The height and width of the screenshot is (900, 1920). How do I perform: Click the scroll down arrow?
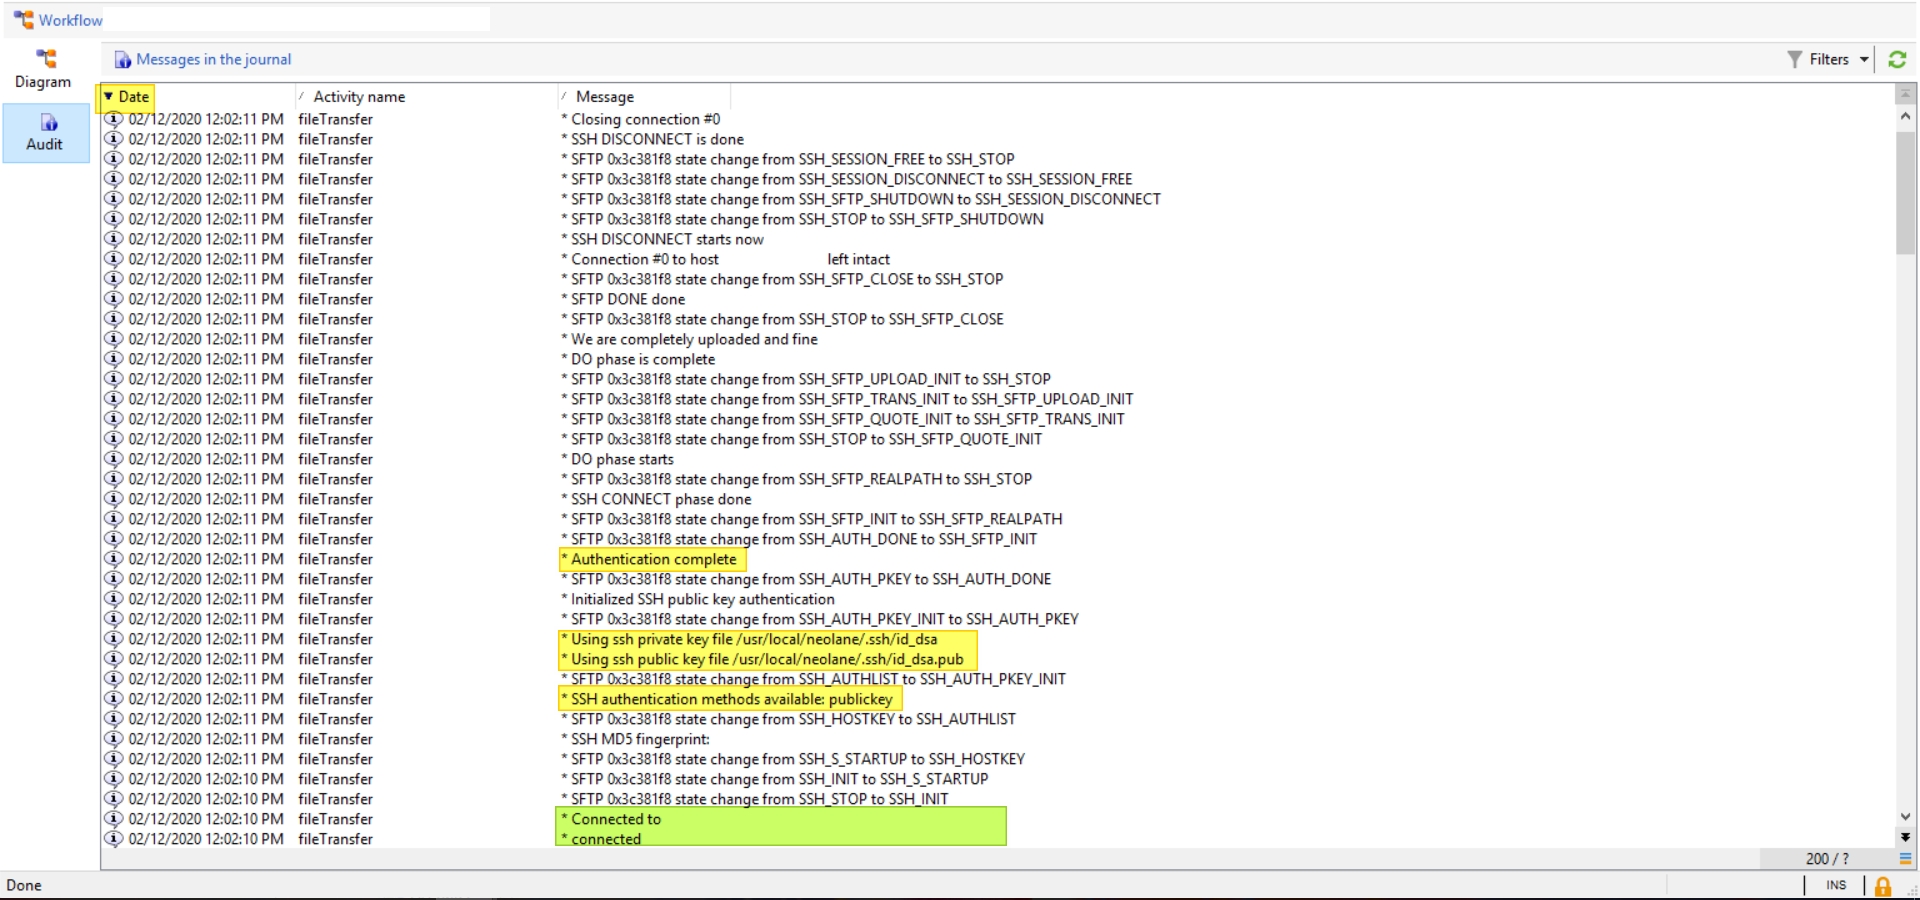tap(1905, 817)
